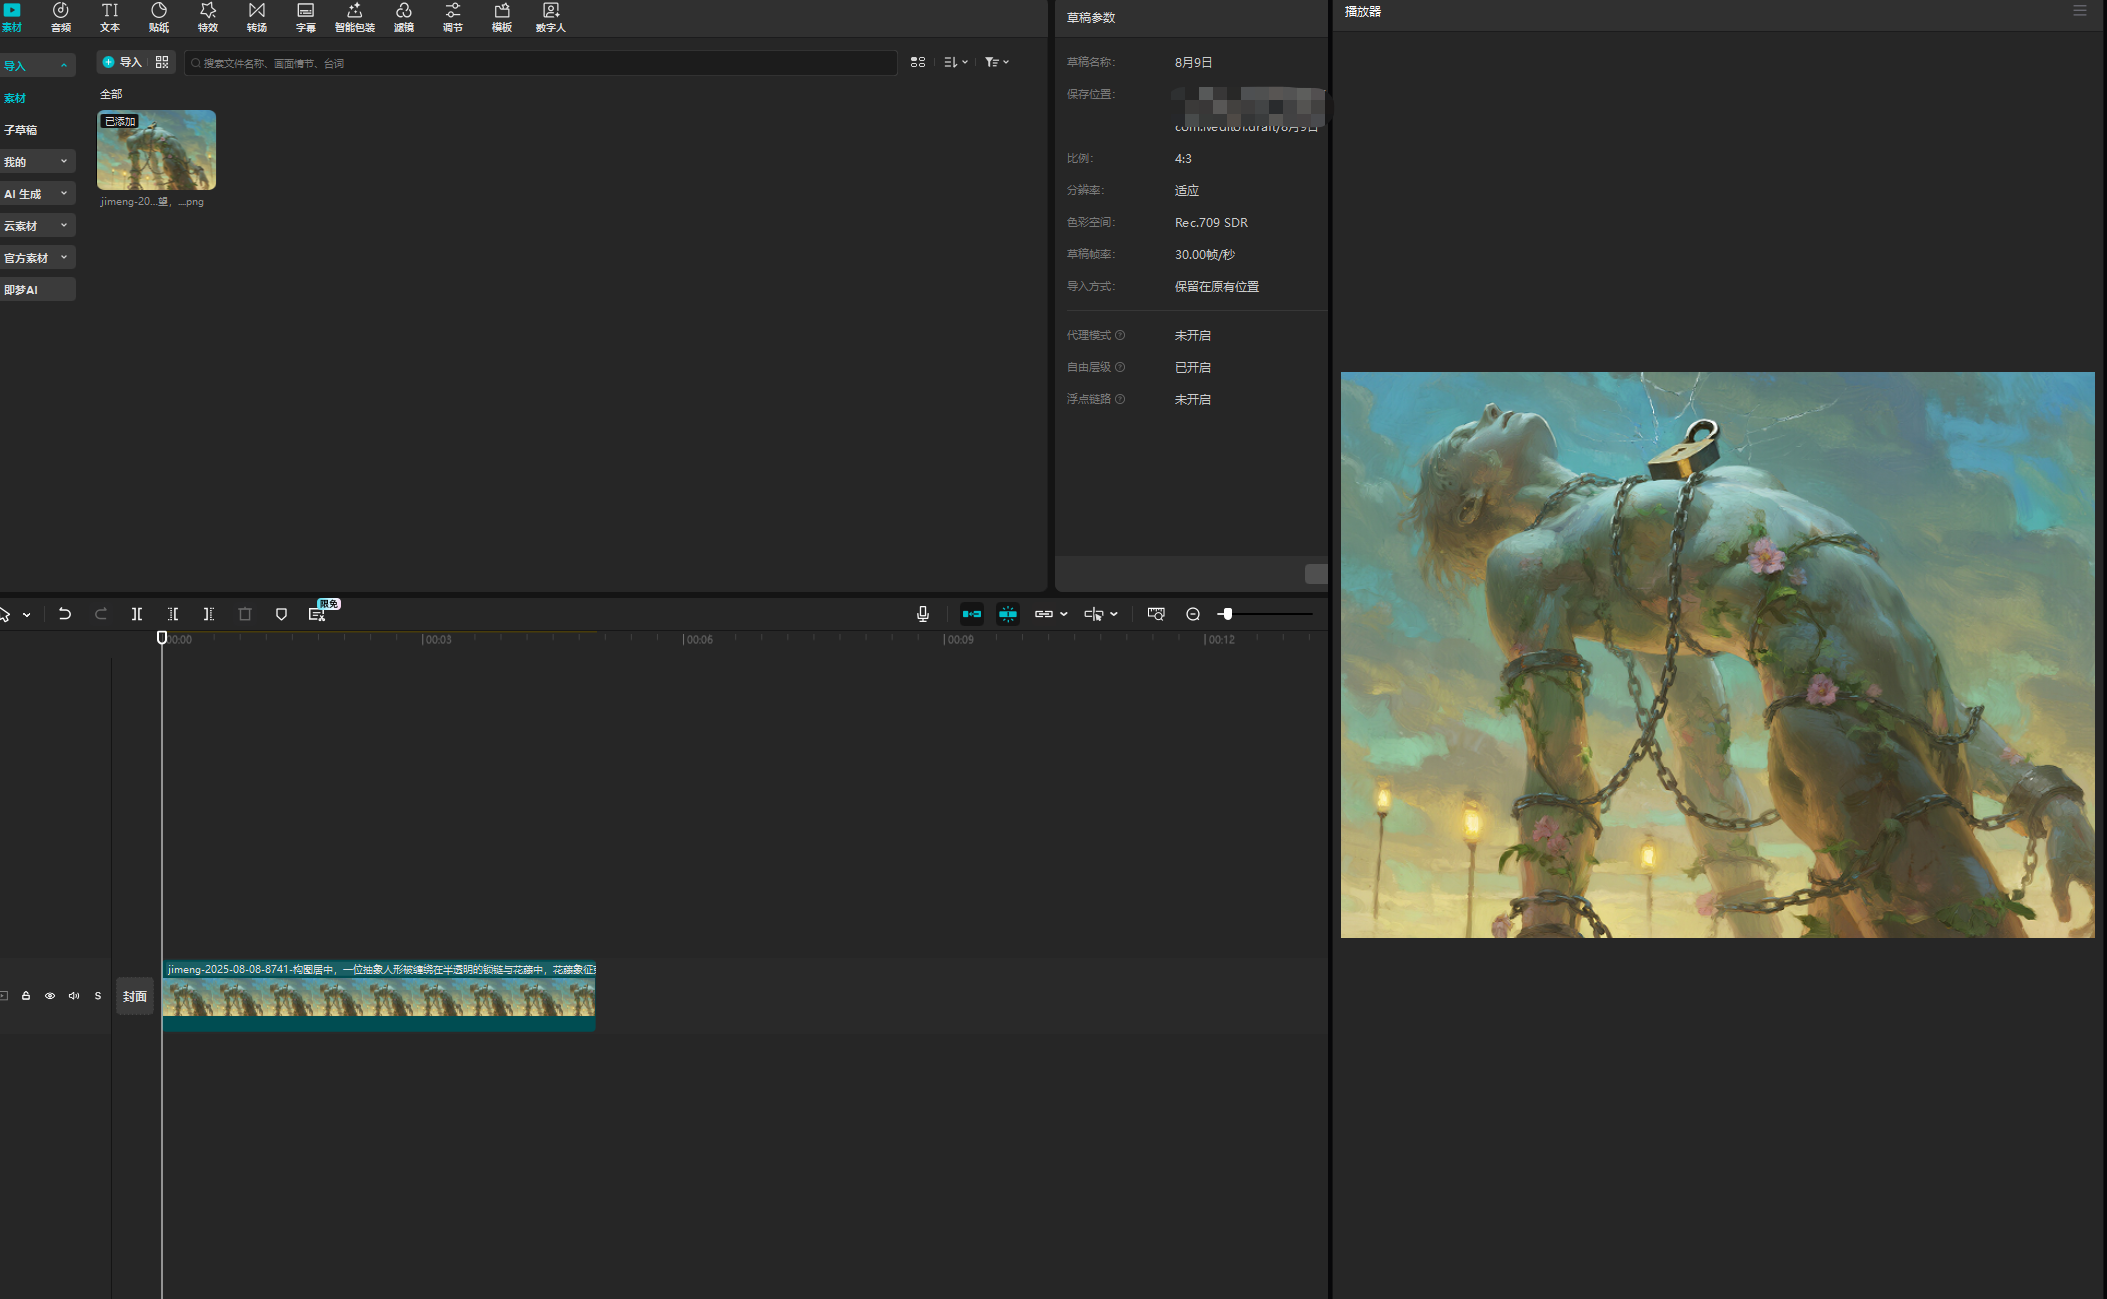Open the preview axis dropdown arrow
2107x1299 pixels.
pyautogui.click(x=1114, y=614)
